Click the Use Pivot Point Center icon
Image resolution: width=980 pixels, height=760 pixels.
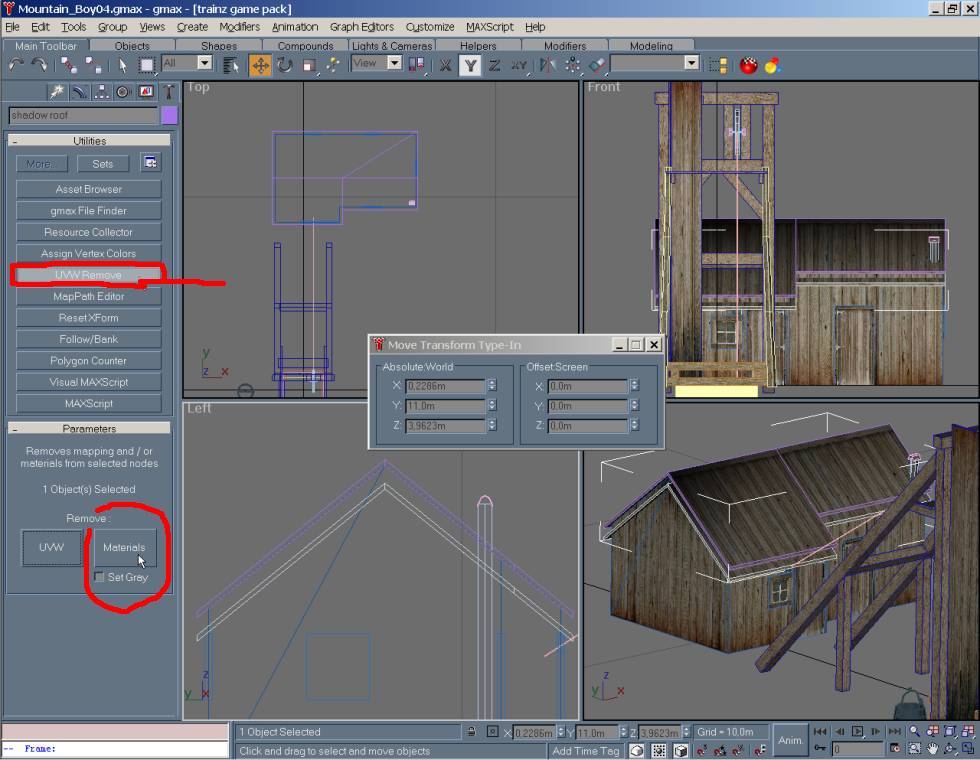[416, 65]
